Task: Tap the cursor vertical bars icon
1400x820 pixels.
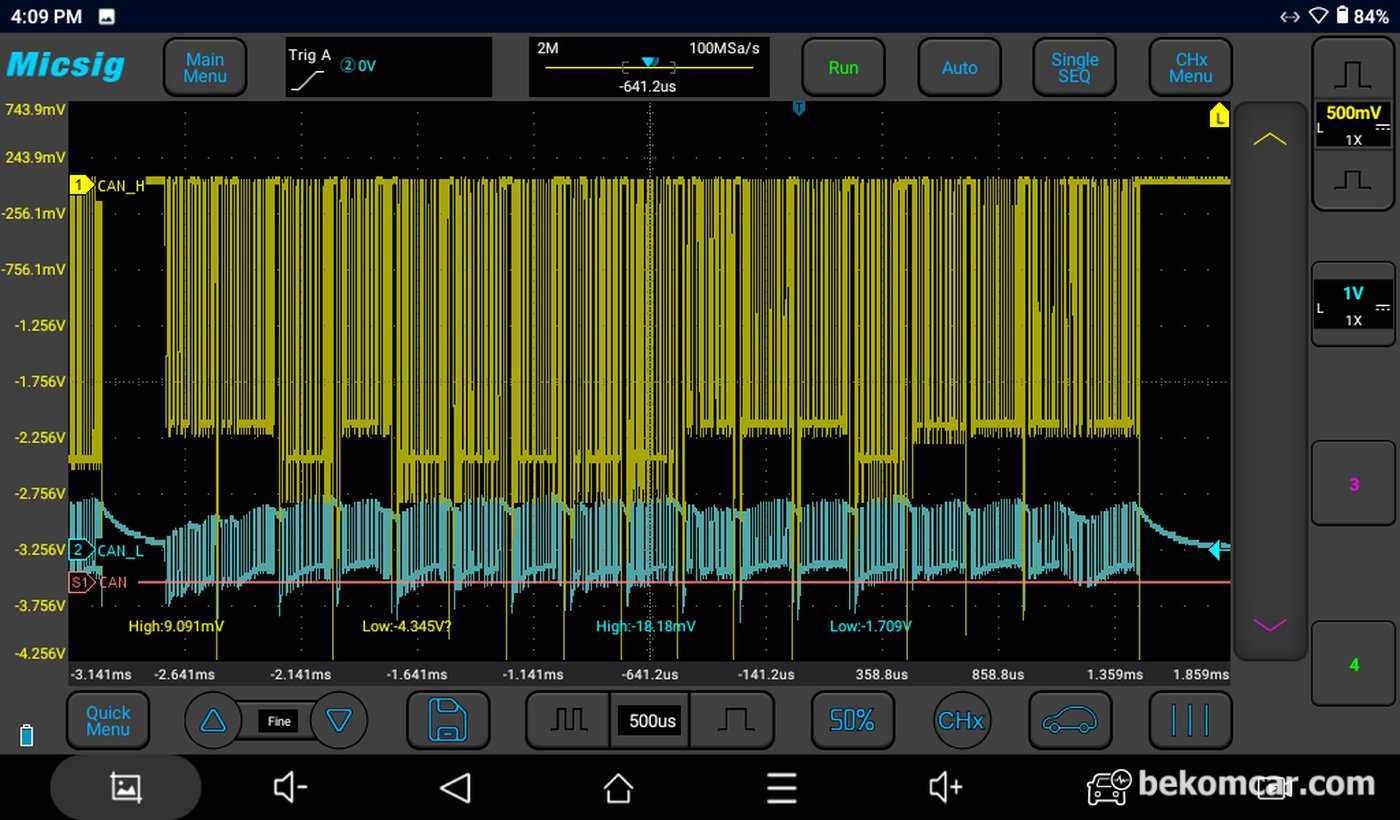Action: coord(1190,720)
